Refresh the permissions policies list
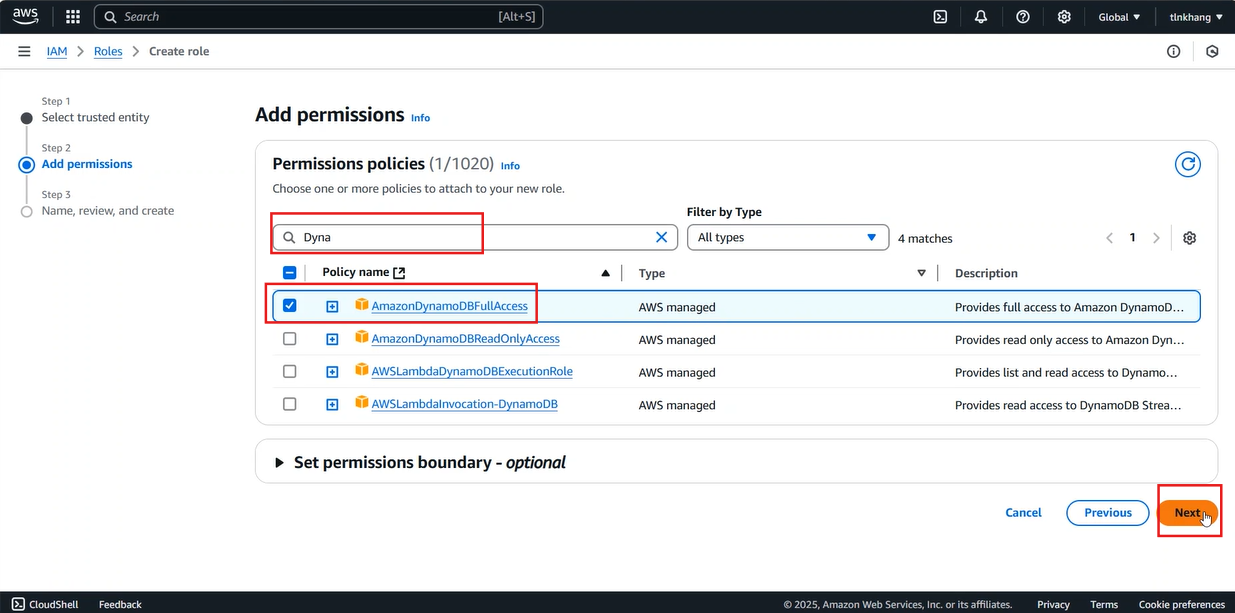Viewport: 1235px width, 613px height. pos(1187,164)
